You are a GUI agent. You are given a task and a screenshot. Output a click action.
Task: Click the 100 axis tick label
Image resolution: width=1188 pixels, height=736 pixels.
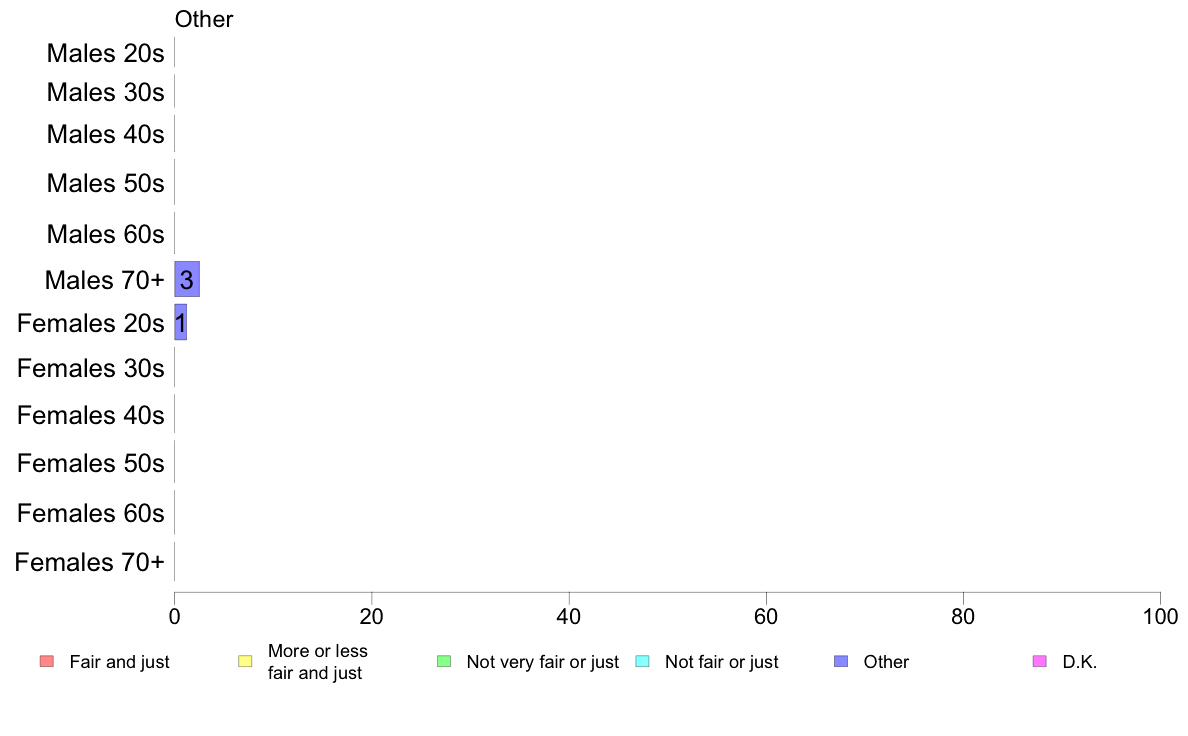(x=1160, y=616)
